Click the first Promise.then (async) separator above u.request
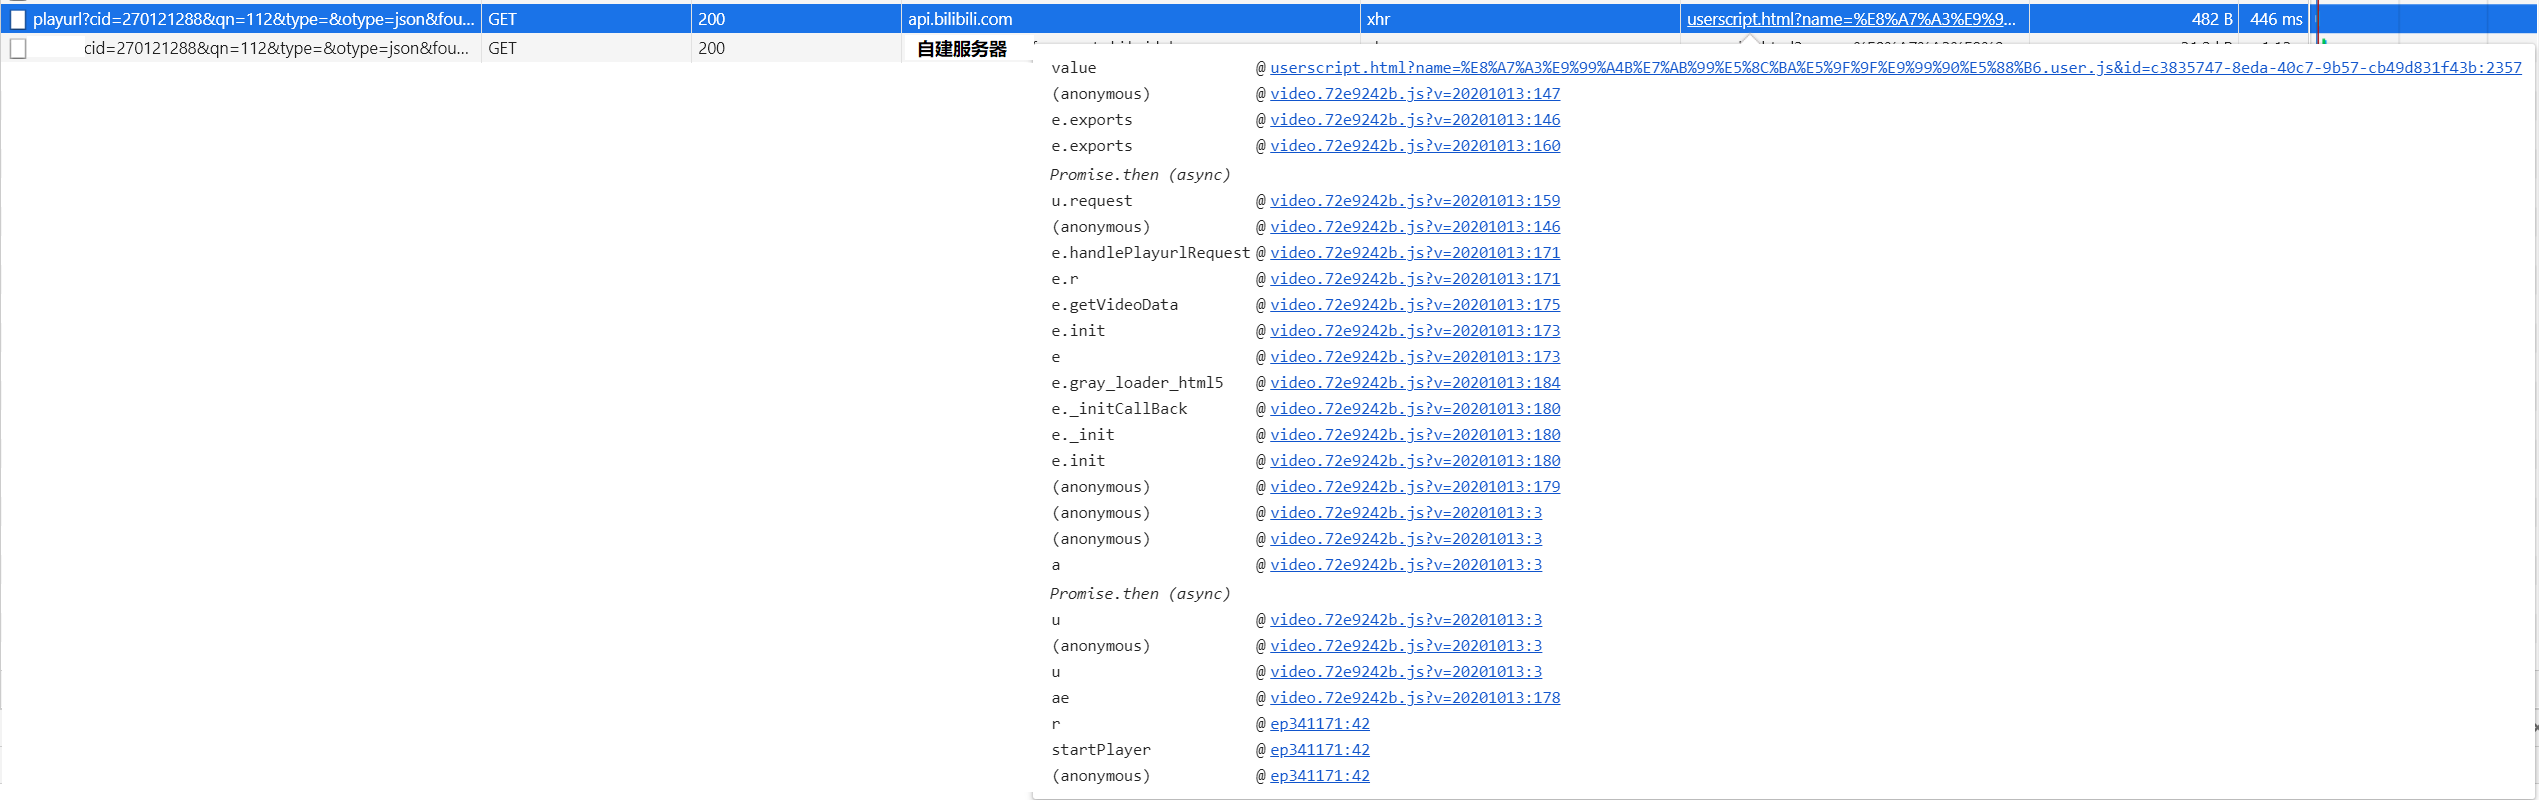The width and height of the screenshot is (2539, 800). point(1140,174)
